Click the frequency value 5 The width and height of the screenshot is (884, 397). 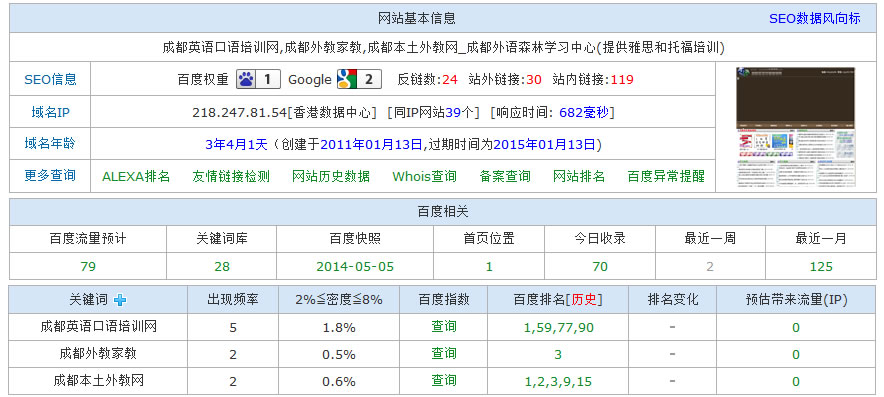pyautogui.click(x=233, y=328)
